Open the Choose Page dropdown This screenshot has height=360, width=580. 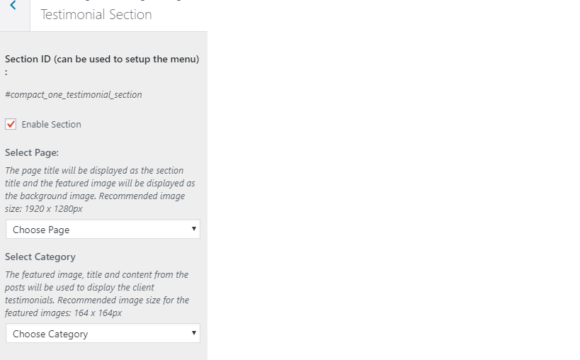[103, 229]
